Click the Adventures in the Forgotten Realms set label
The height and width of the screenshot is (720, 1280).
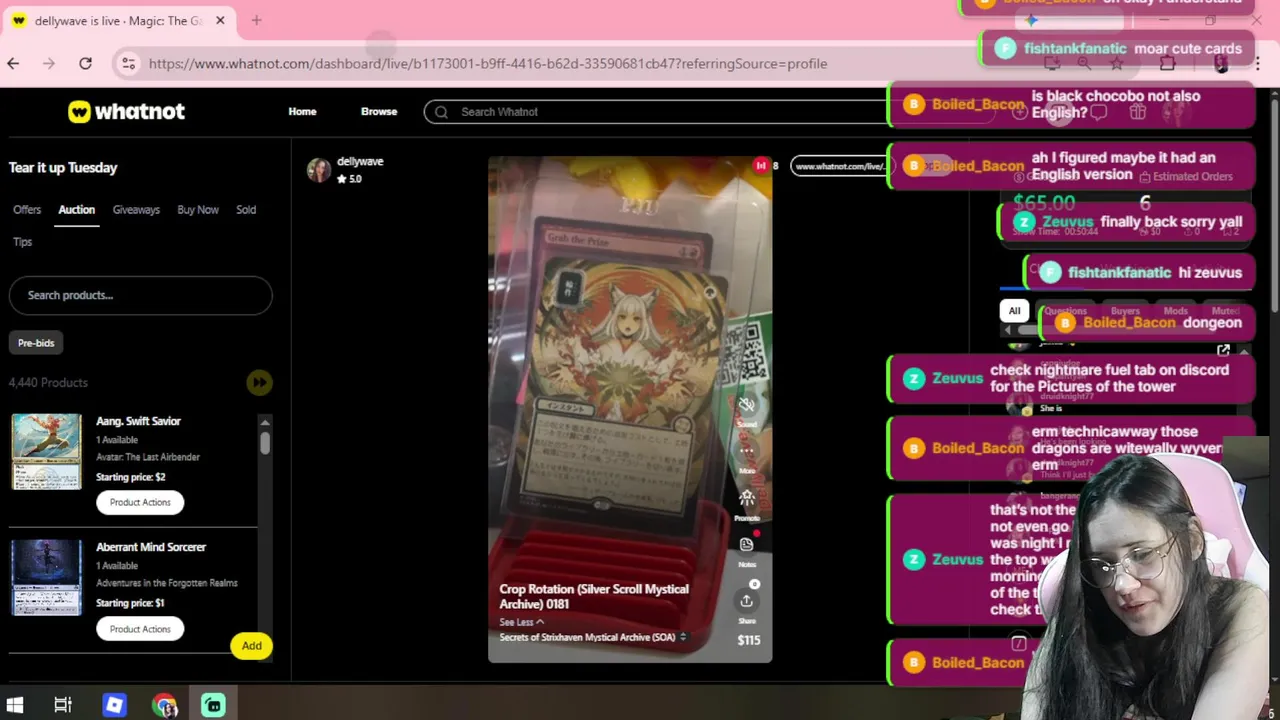(x=167, y=583)
